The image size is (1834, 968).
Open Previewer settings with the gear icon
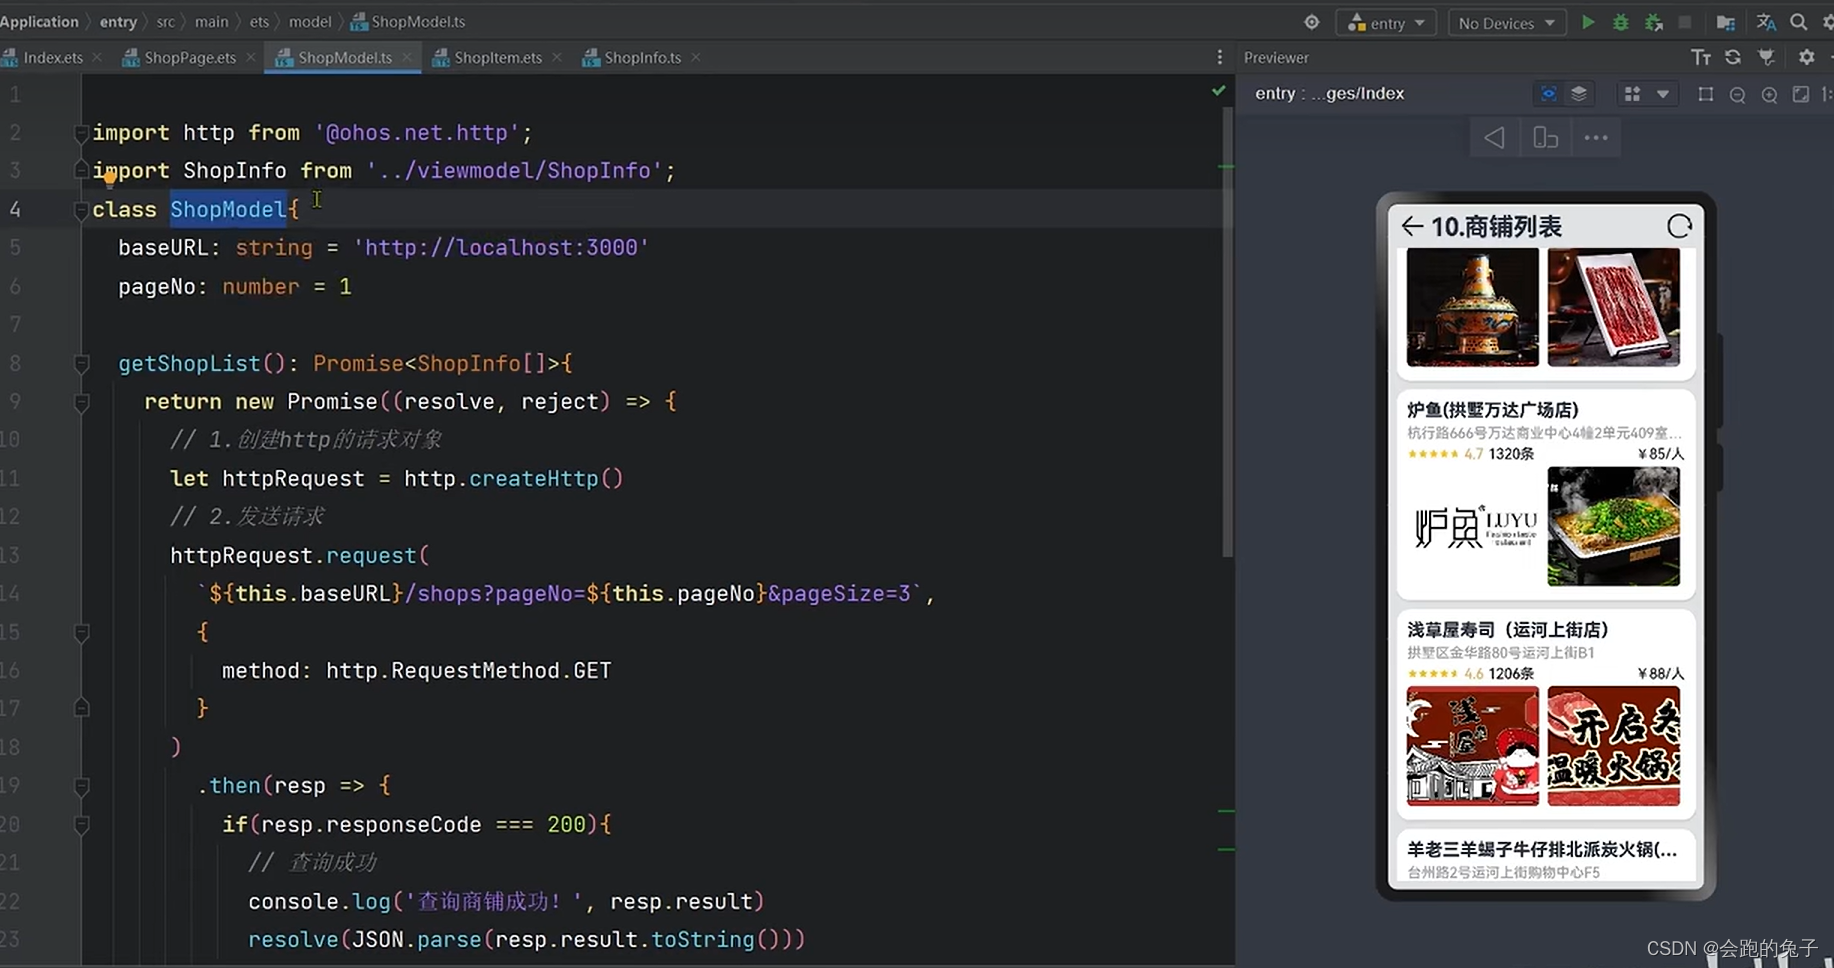[1807, 57]
